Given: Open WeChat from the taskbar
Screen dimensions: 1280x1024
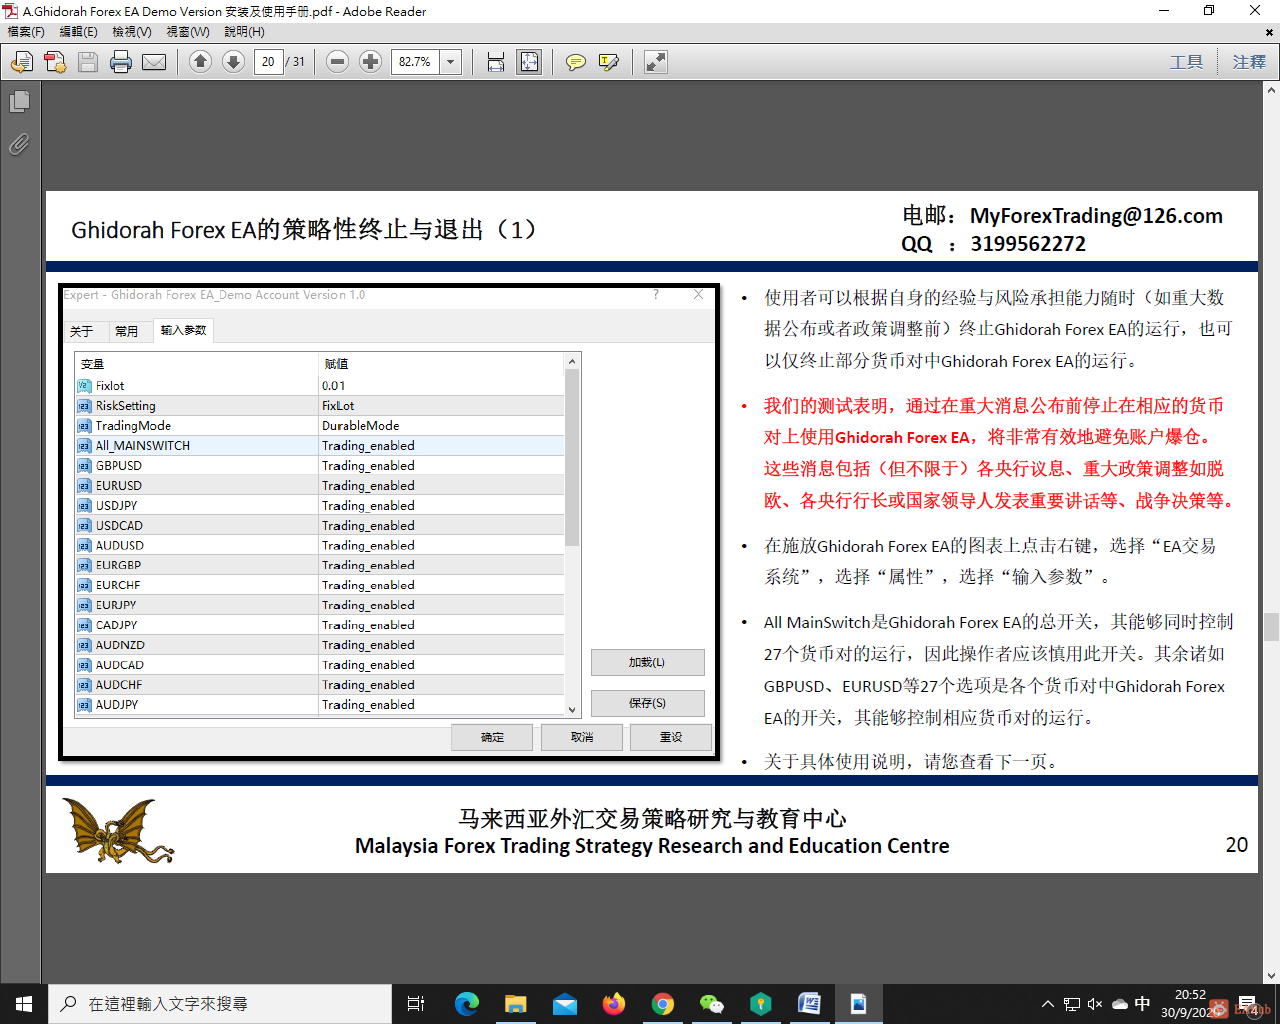Looking at the screenshot, I should pos(712,1004).
